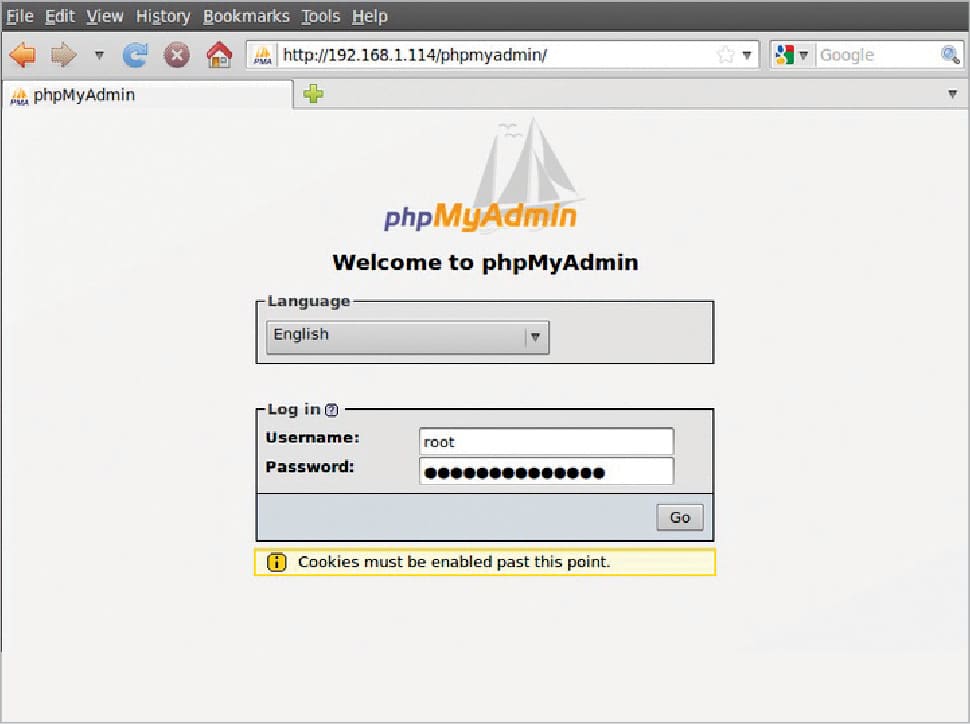Click the Google search magnifier icon
This screenshot has width=970, height=724.
click(x=950, y=55)
